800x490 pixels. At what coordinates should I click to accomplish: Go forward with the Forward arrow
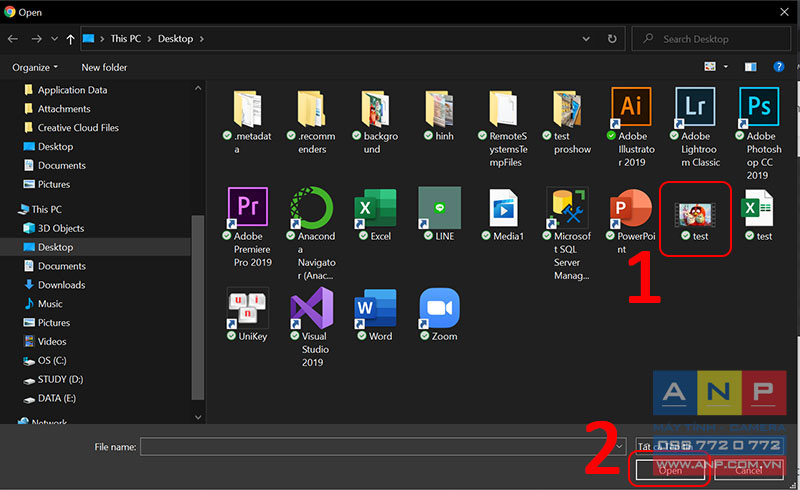click(x=36, y=39)
